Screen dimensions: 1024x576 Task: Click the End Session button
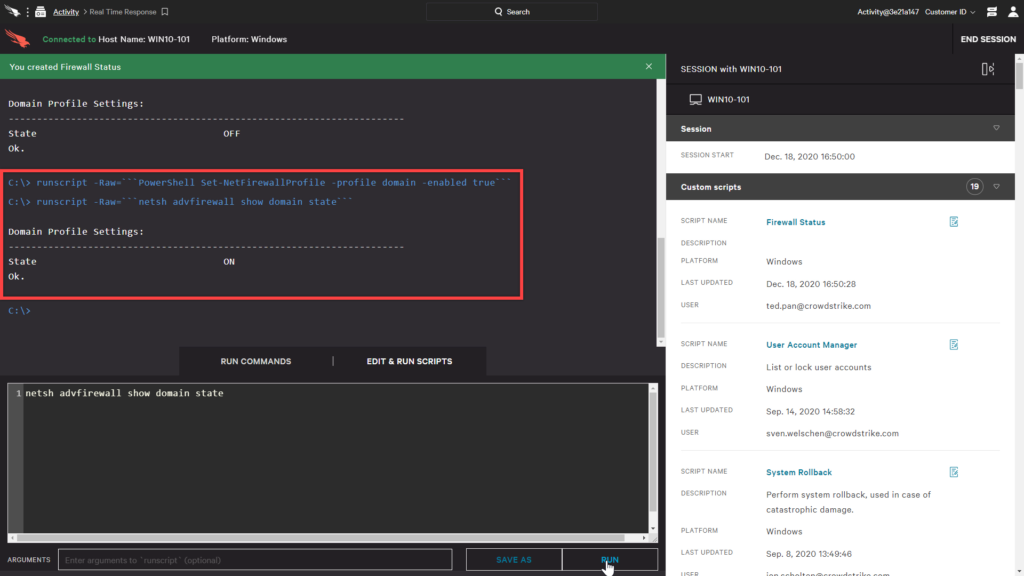tap(988, 39)
